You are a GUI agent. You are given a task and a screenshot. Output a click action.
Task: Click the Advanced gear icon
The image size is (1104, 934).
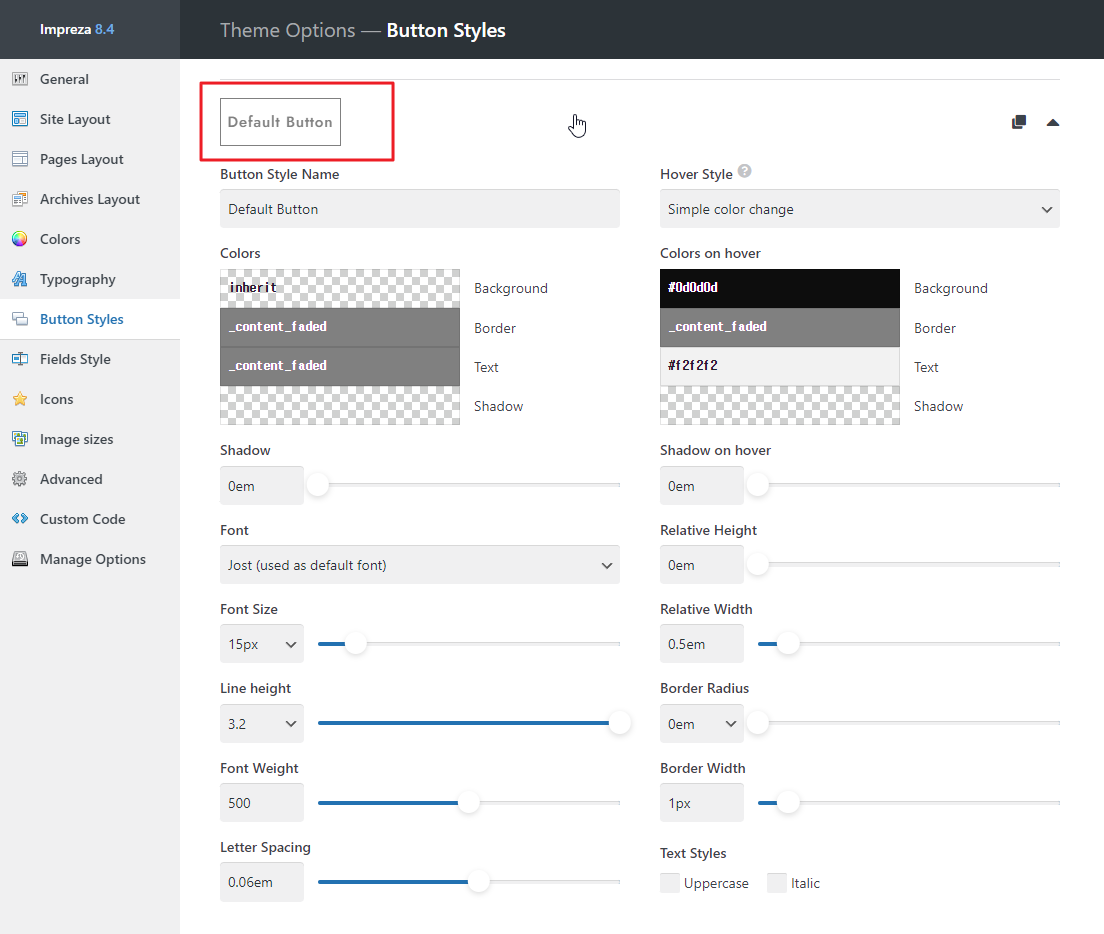(x=20, y=479)
